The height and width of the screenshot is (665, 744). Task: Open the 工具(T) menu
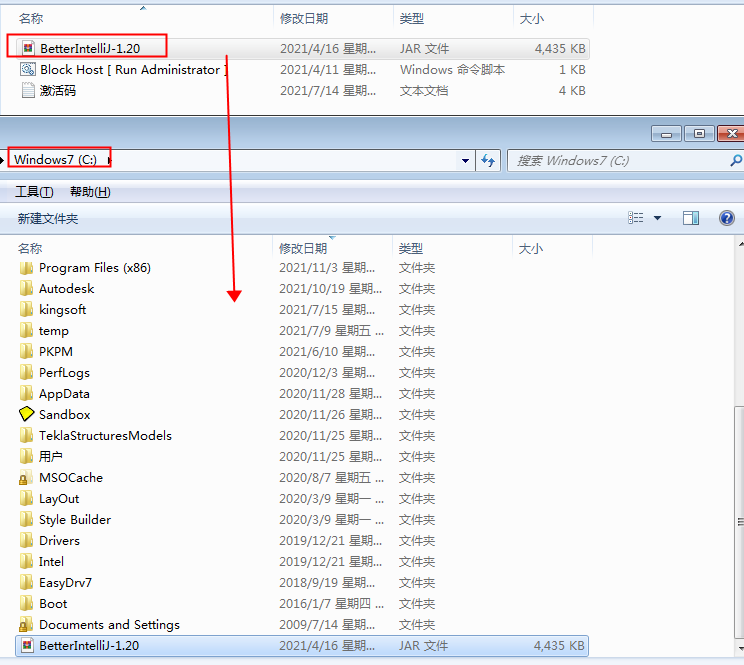[34, 192]
